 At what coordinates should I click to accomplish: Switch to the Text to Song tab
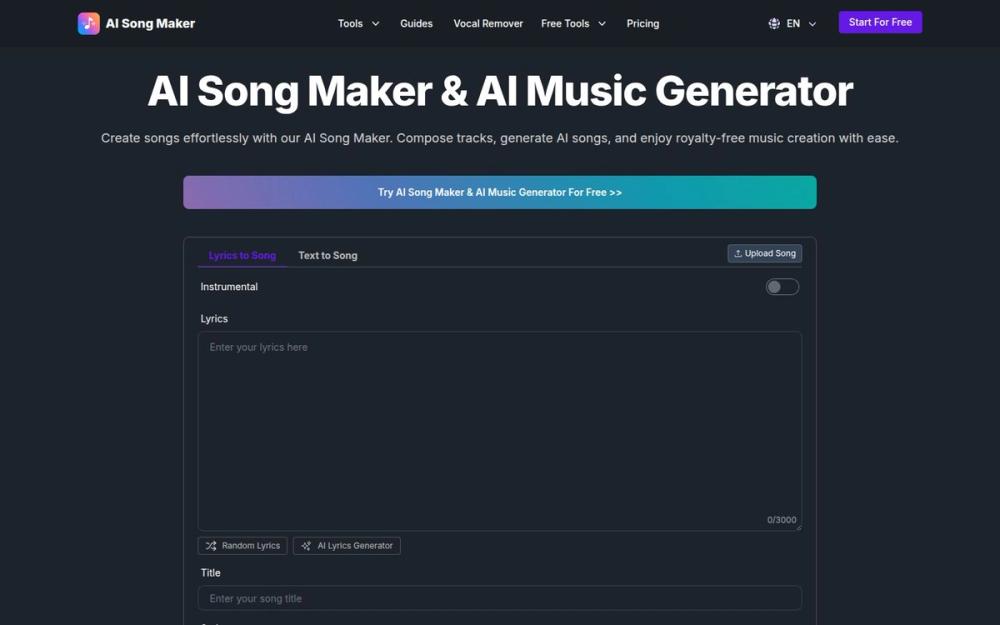click(327, 255)
